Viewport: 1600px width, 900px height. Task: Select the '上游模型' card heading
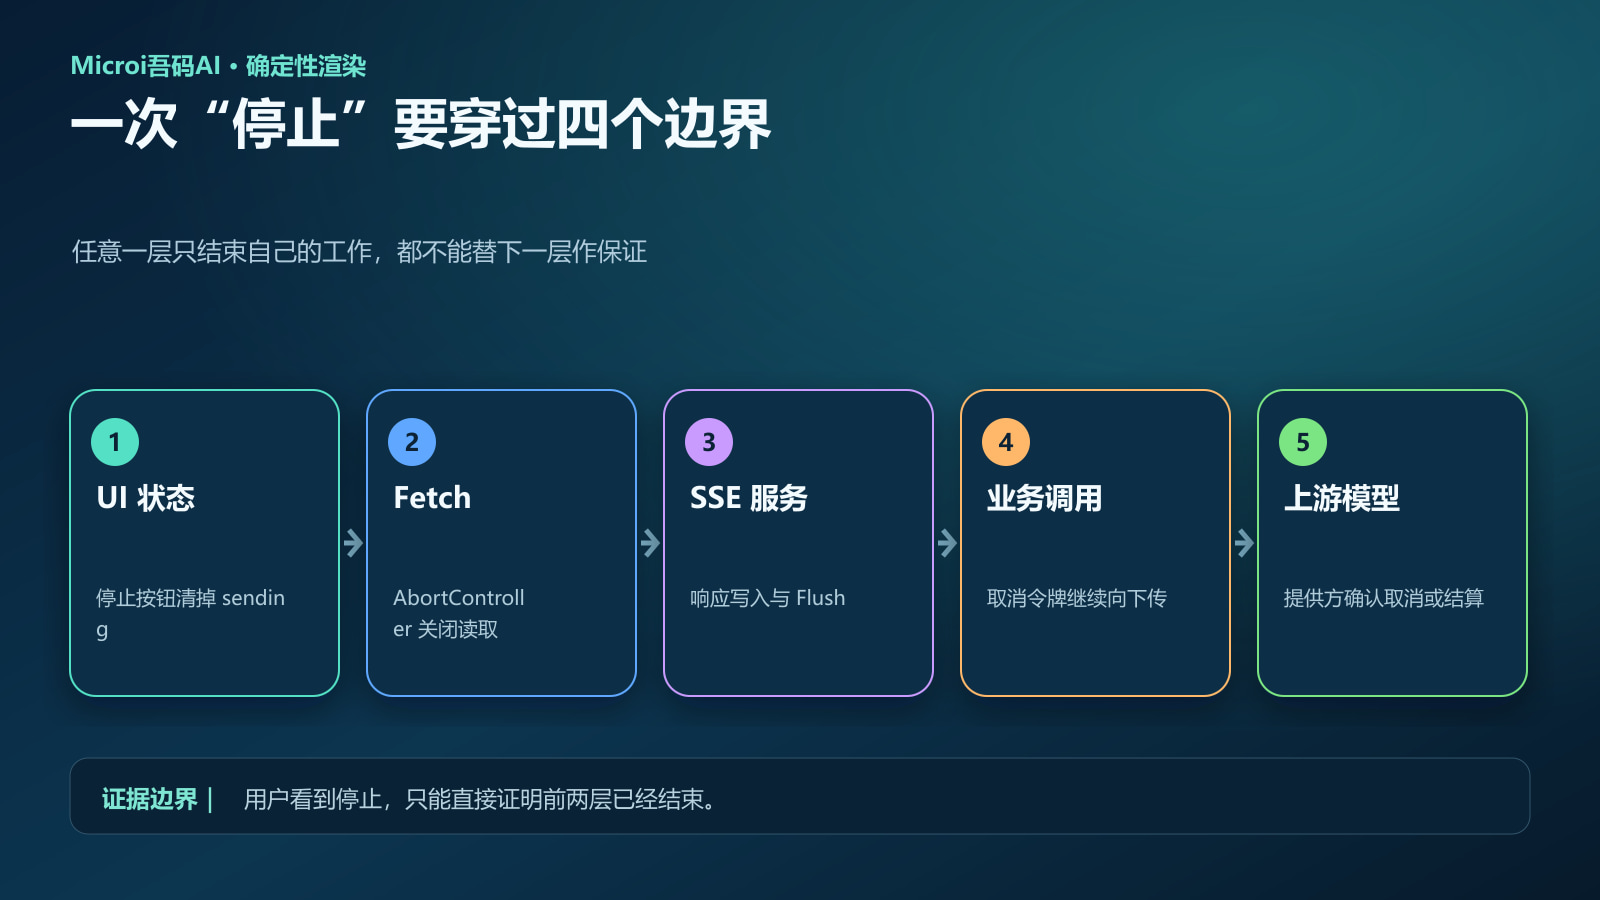click(x=1342, y=498)
